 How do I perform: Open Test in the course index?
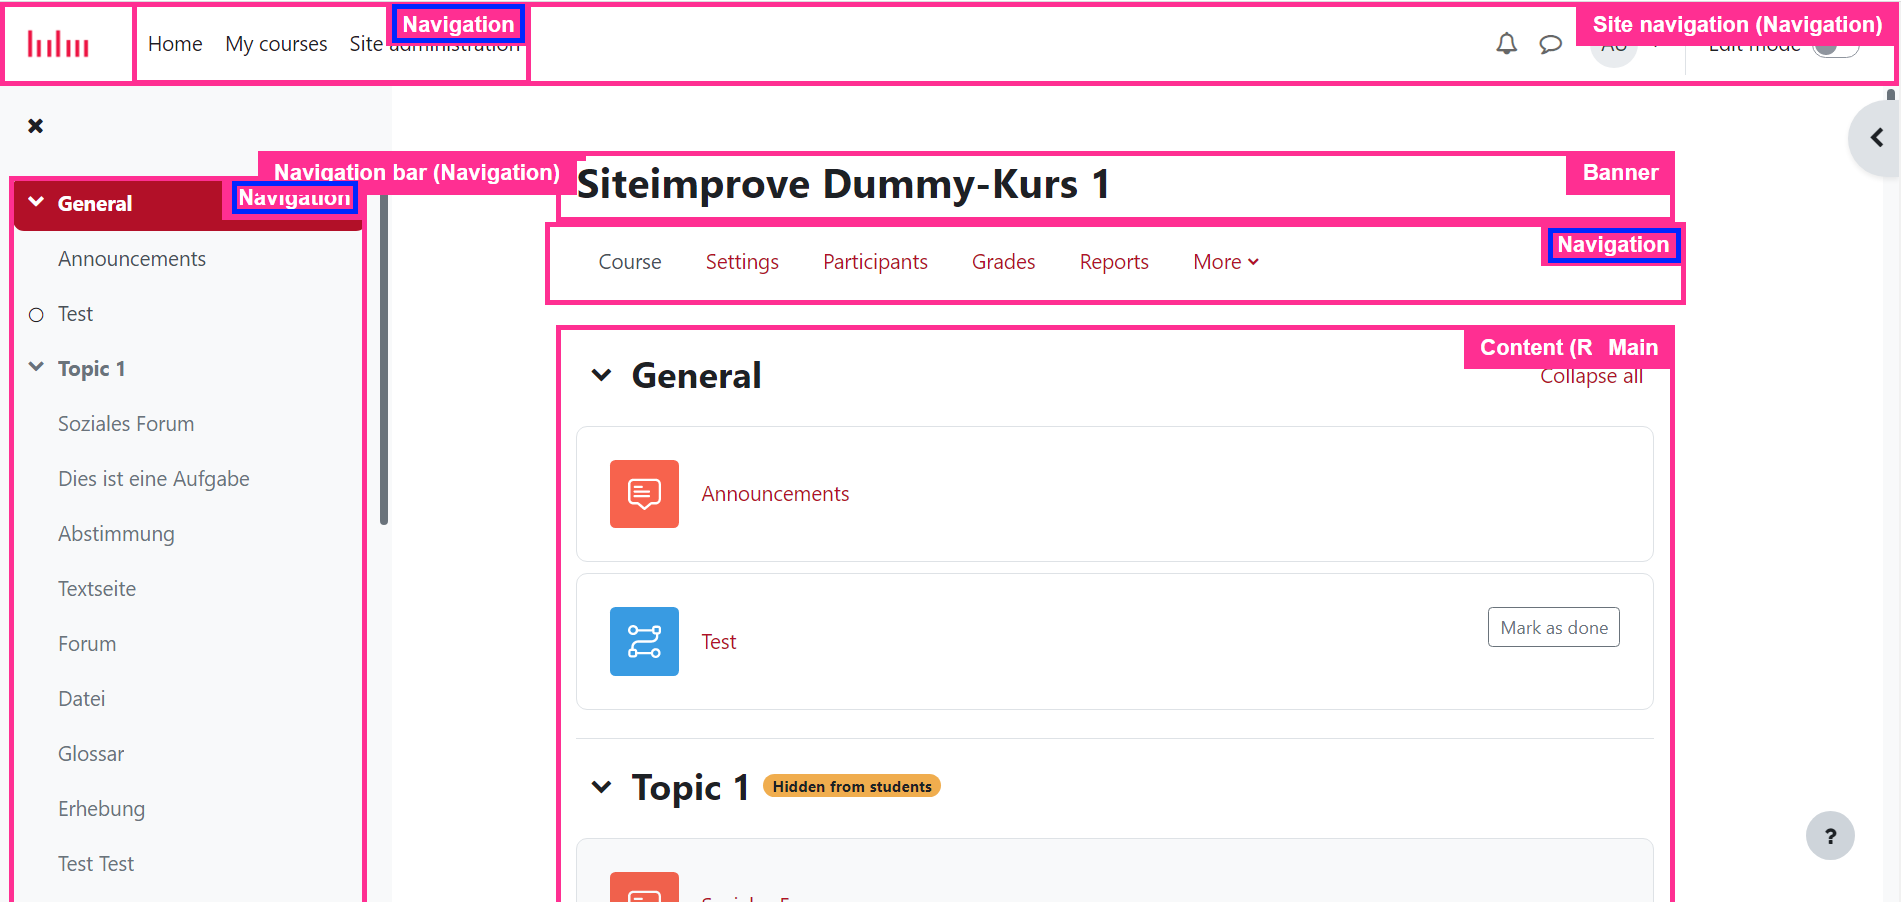tap(75, 314)
